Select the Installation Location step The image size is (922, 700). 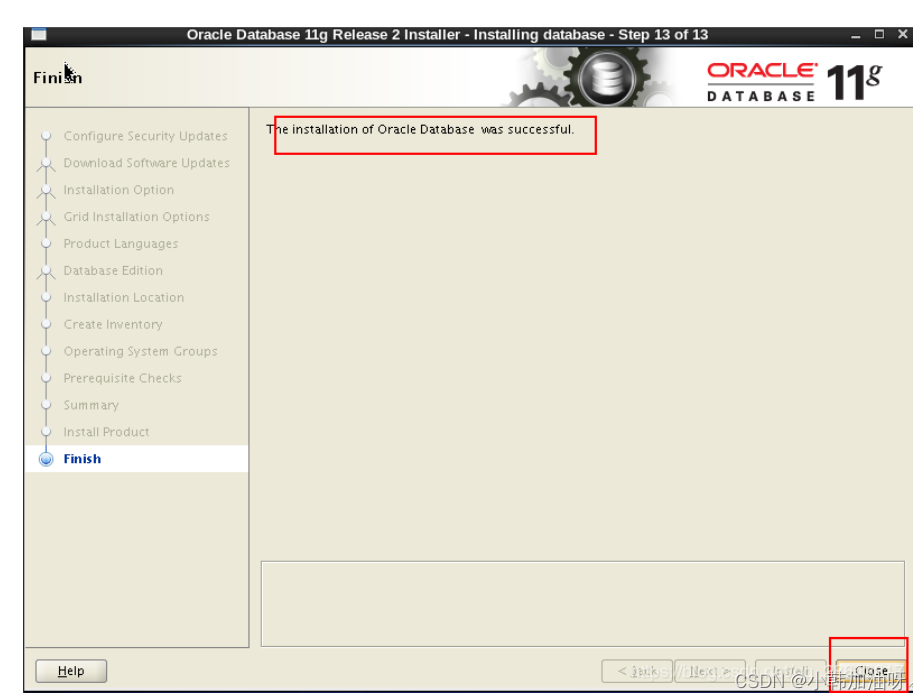[x=123, y=298]
